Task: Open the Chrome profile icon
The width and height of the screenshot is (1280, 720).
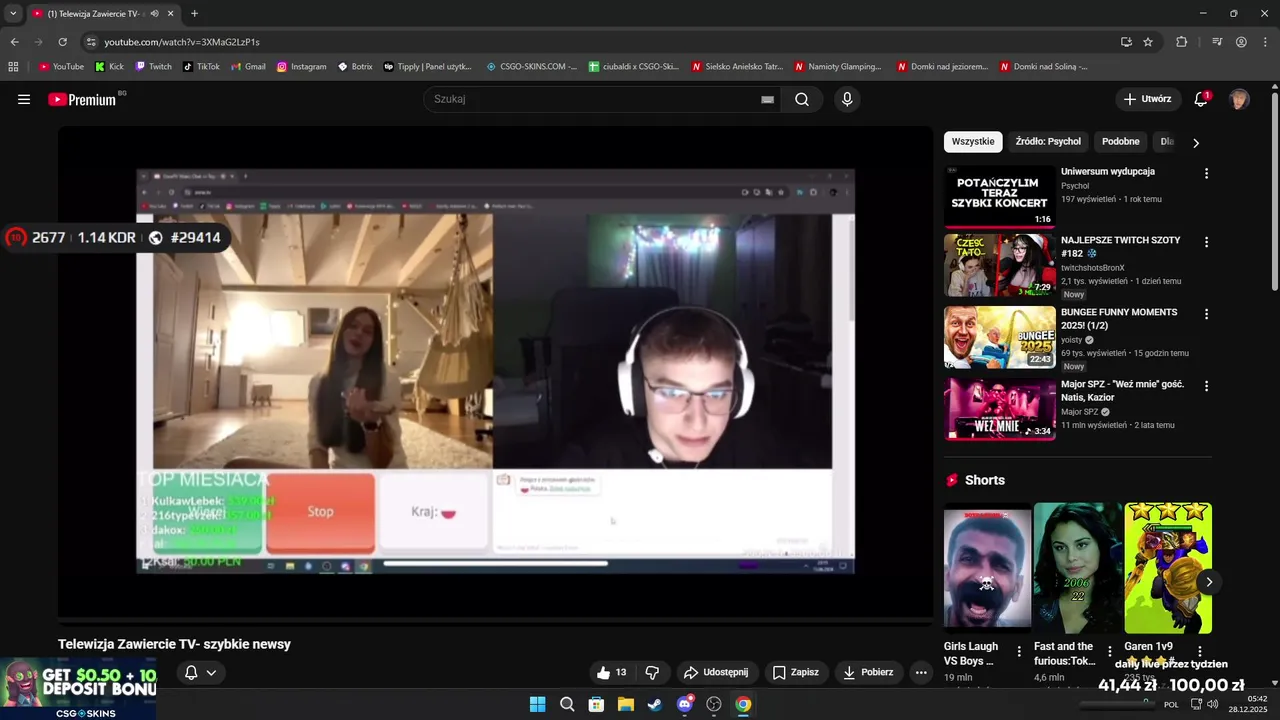Action: [x=1241, y=42]
